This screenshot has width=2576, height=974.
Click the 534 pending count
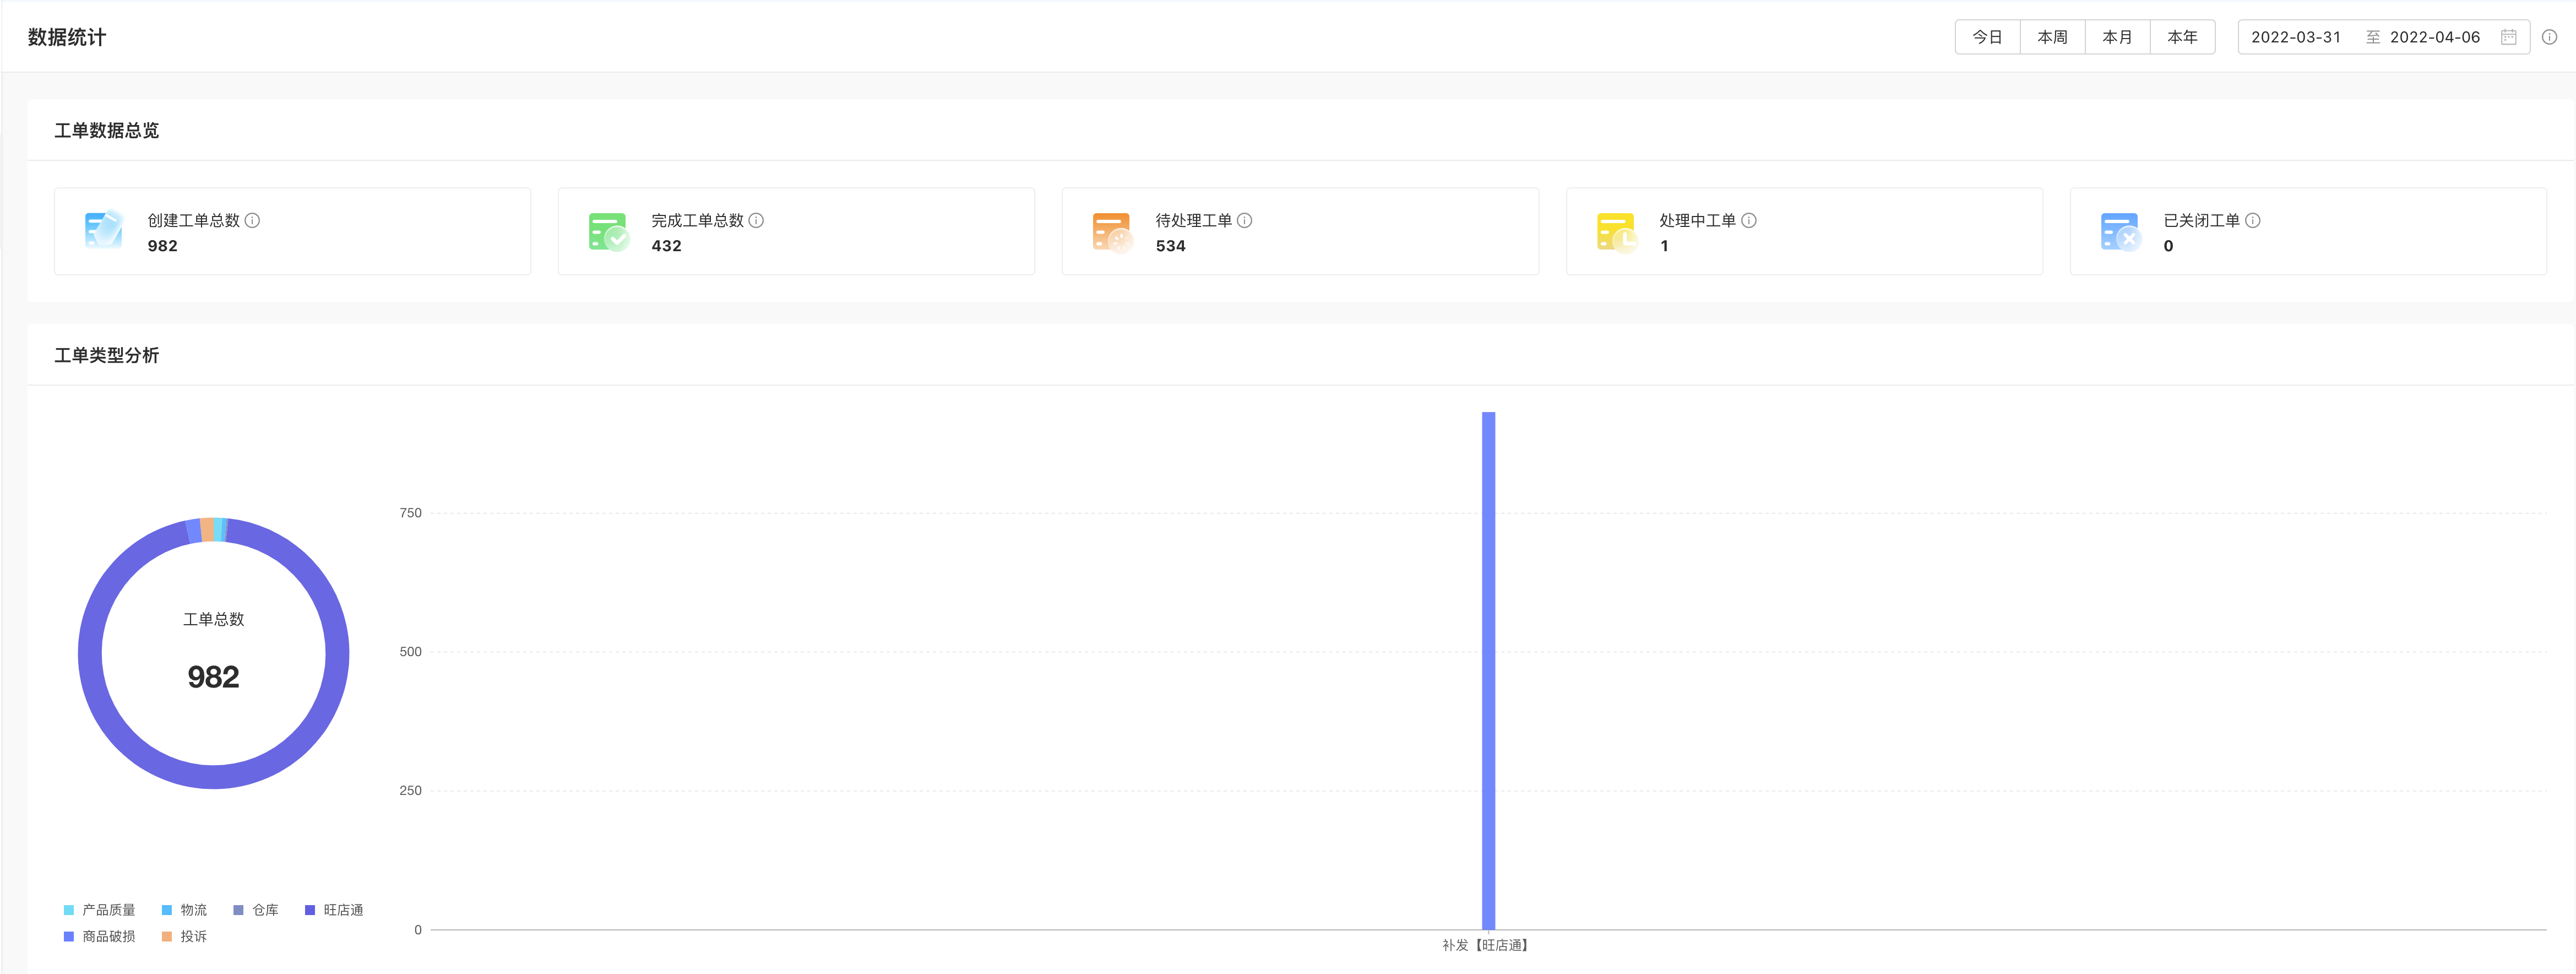1171,246
